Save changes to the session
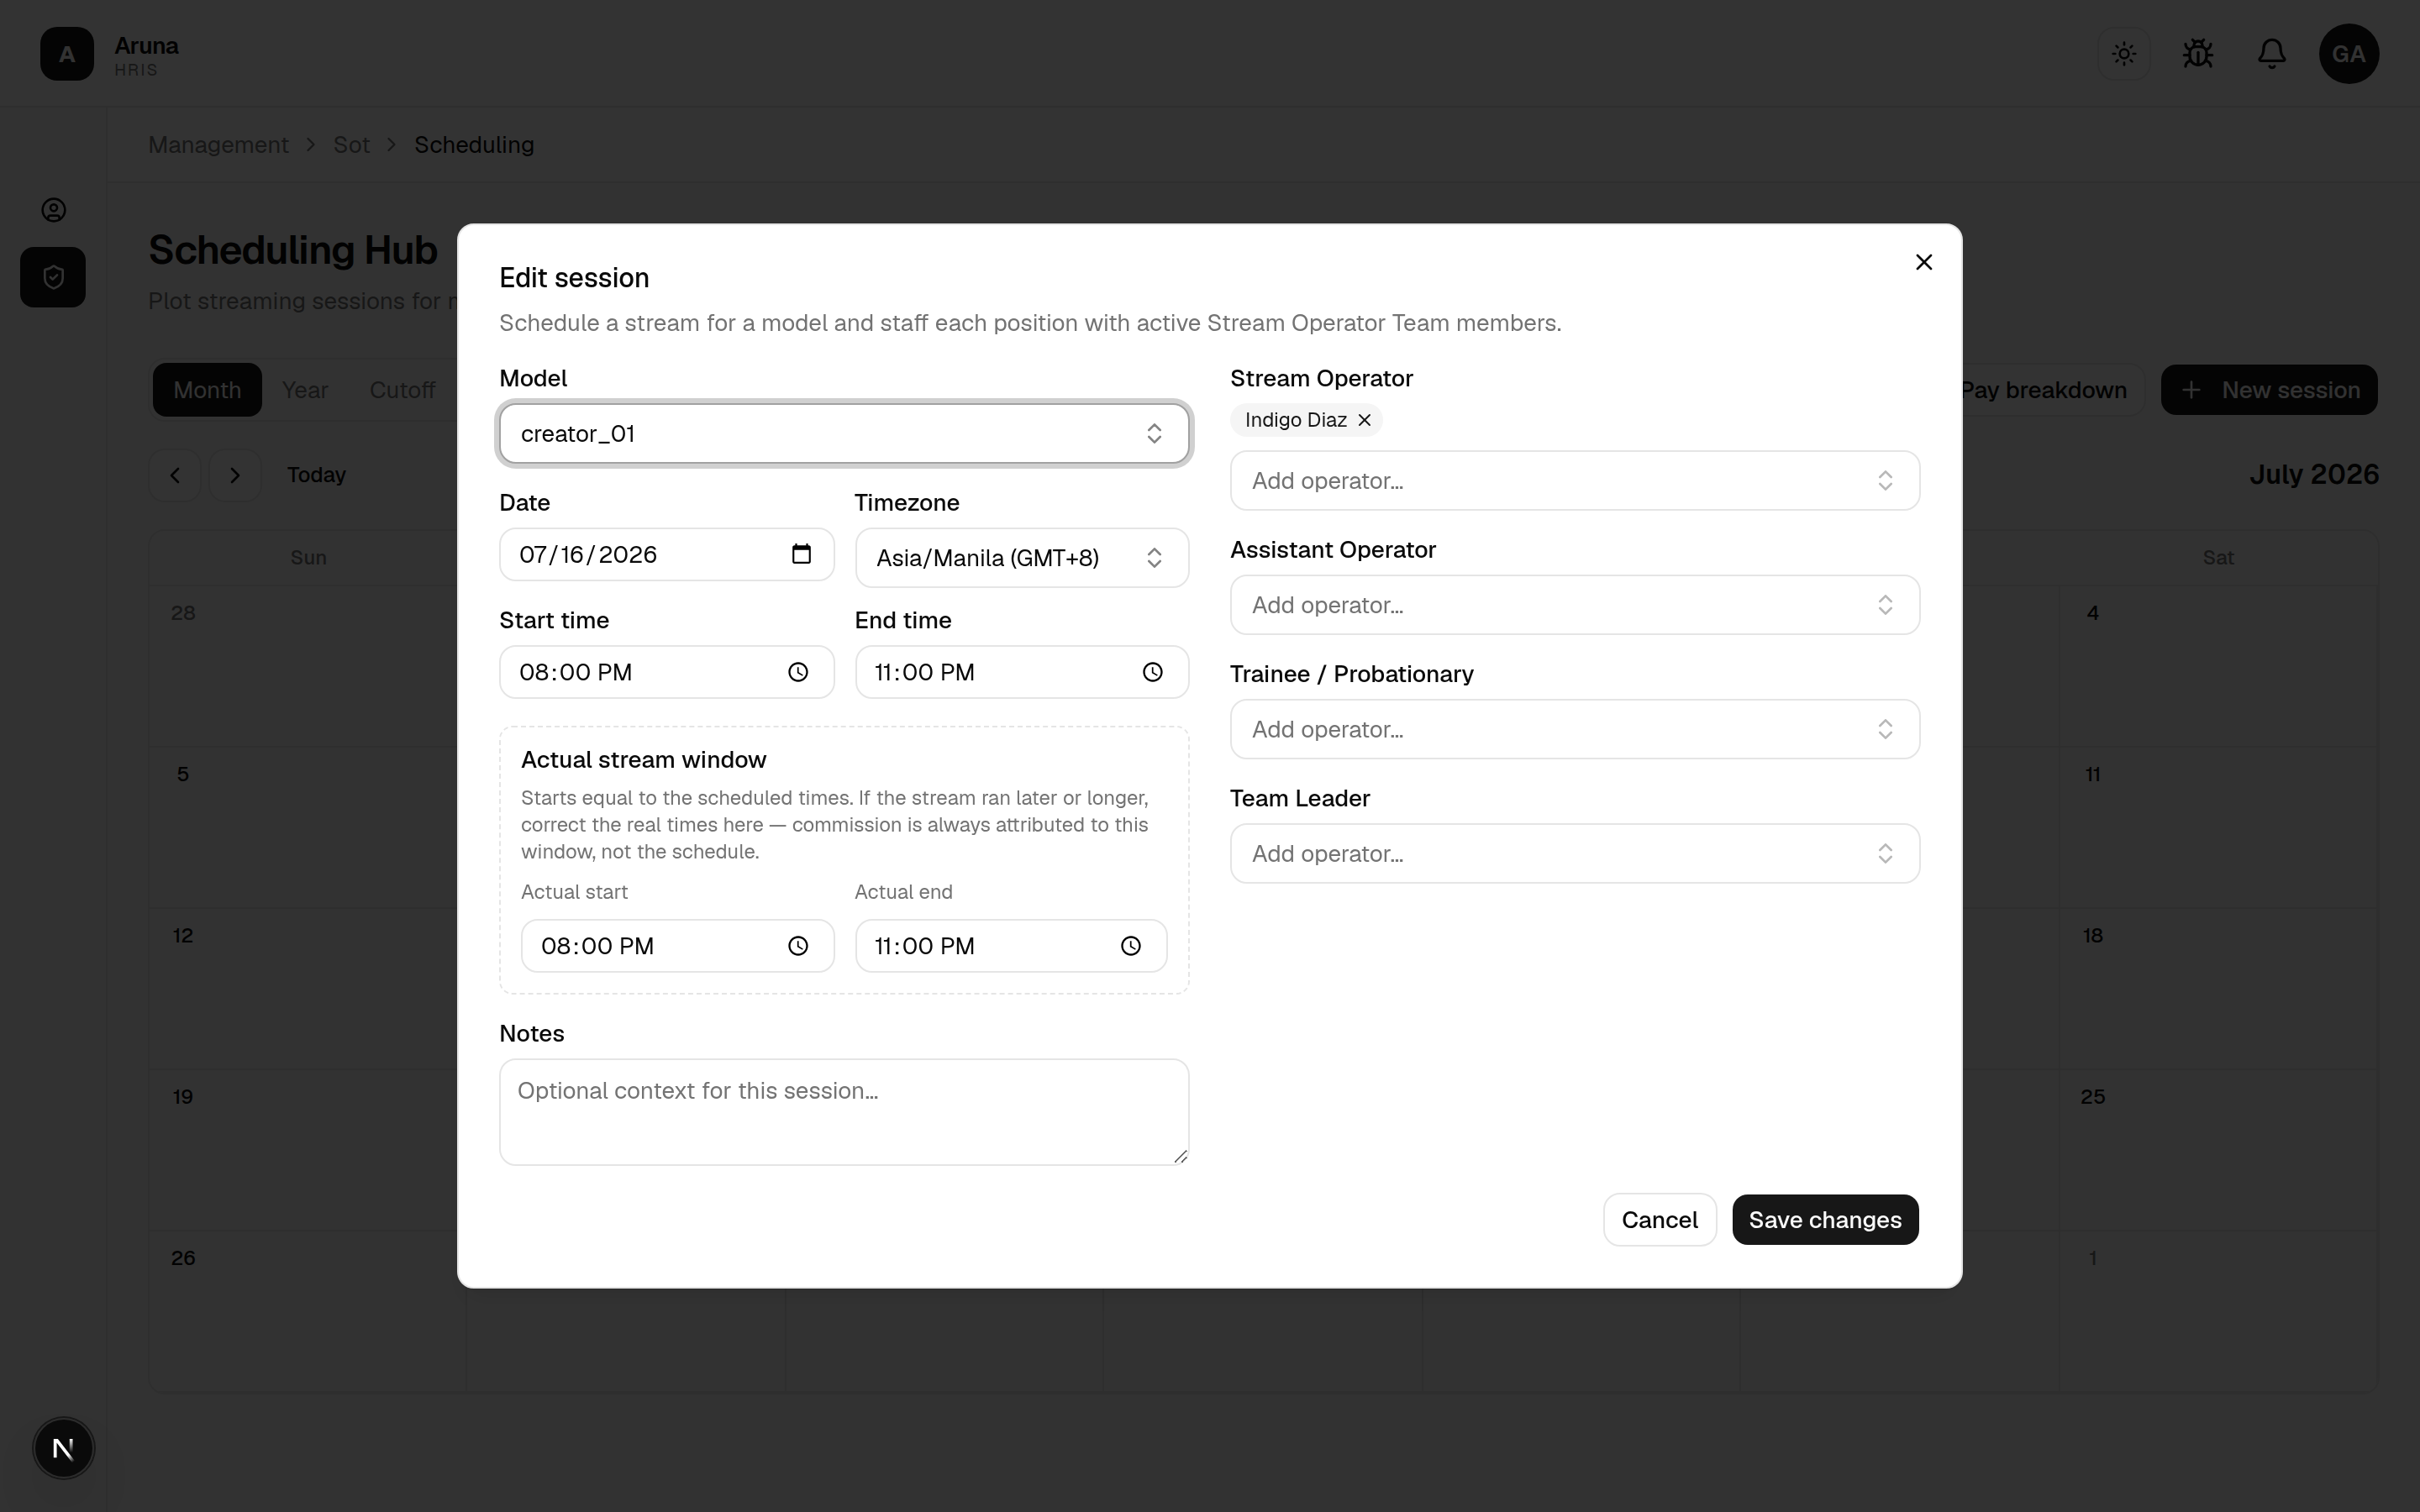The image size is (2420, 1512). coord(1825,1220)
